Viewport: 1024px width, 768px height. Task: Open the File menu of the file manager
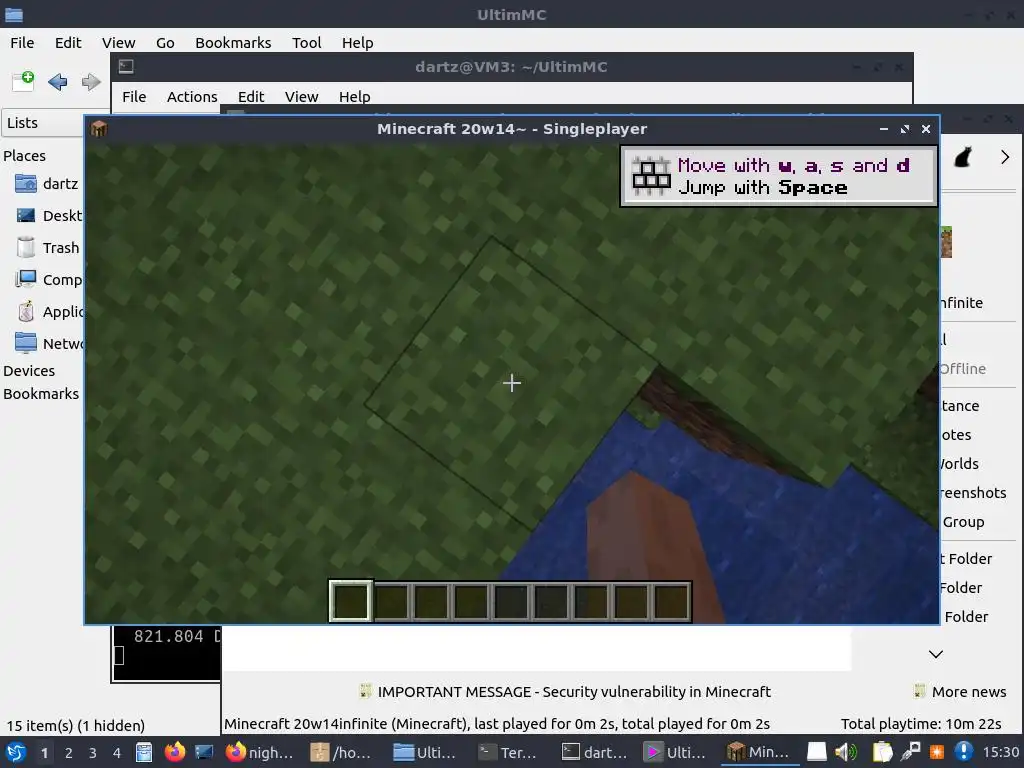22,42
